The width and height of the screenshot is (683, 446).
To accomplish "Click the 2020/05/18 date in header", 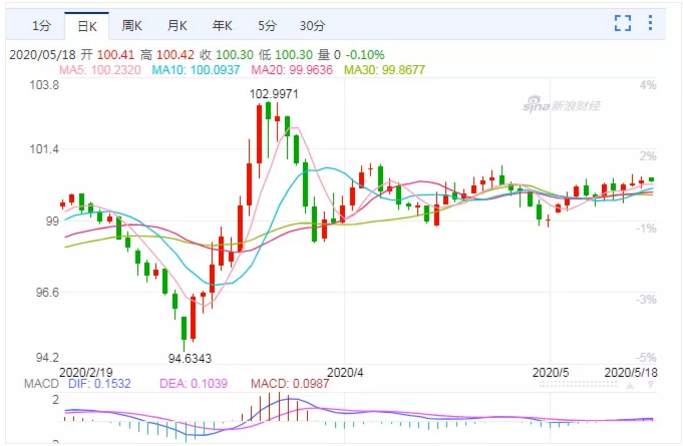I will (x=43, y=55).
